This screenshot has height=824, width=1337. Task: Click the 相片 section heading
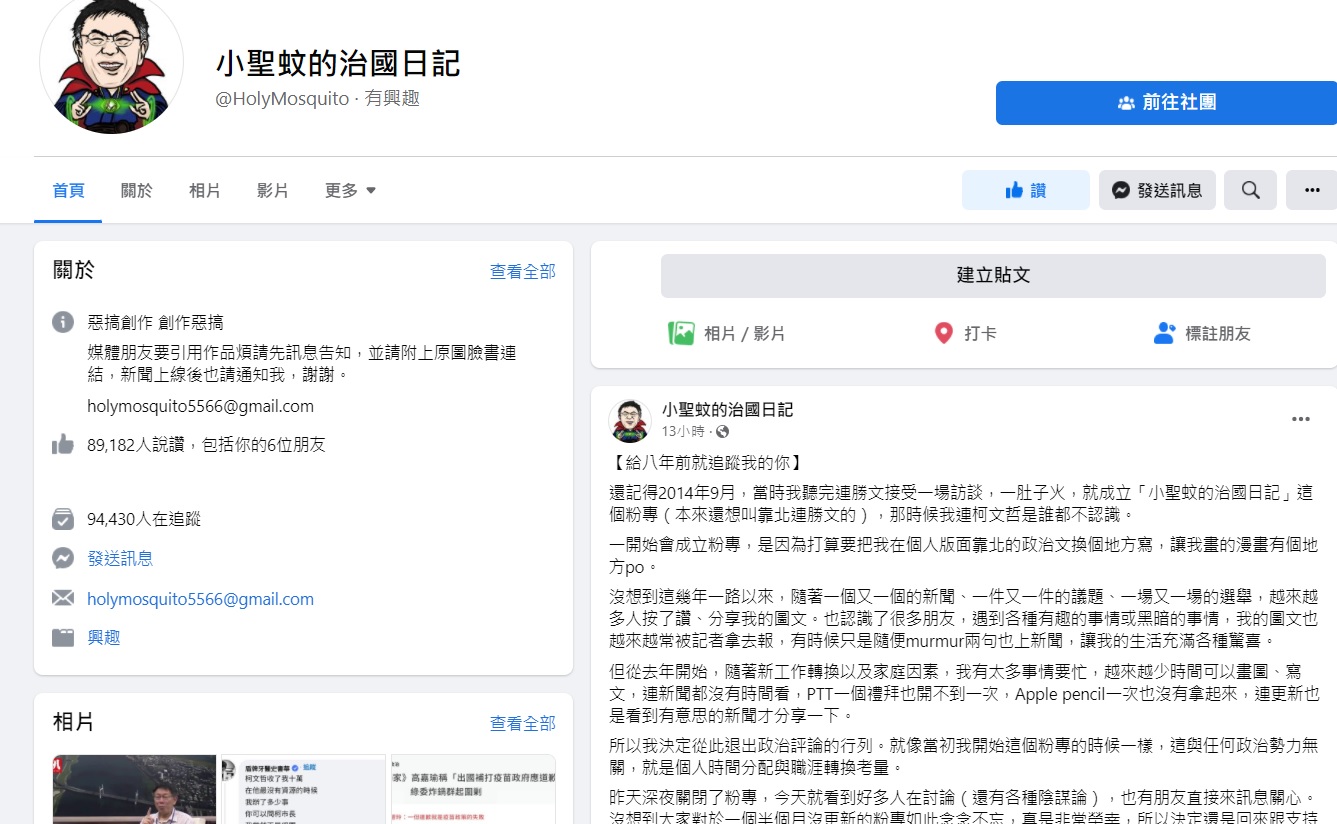pyautogui.click(x=74, y=722)
